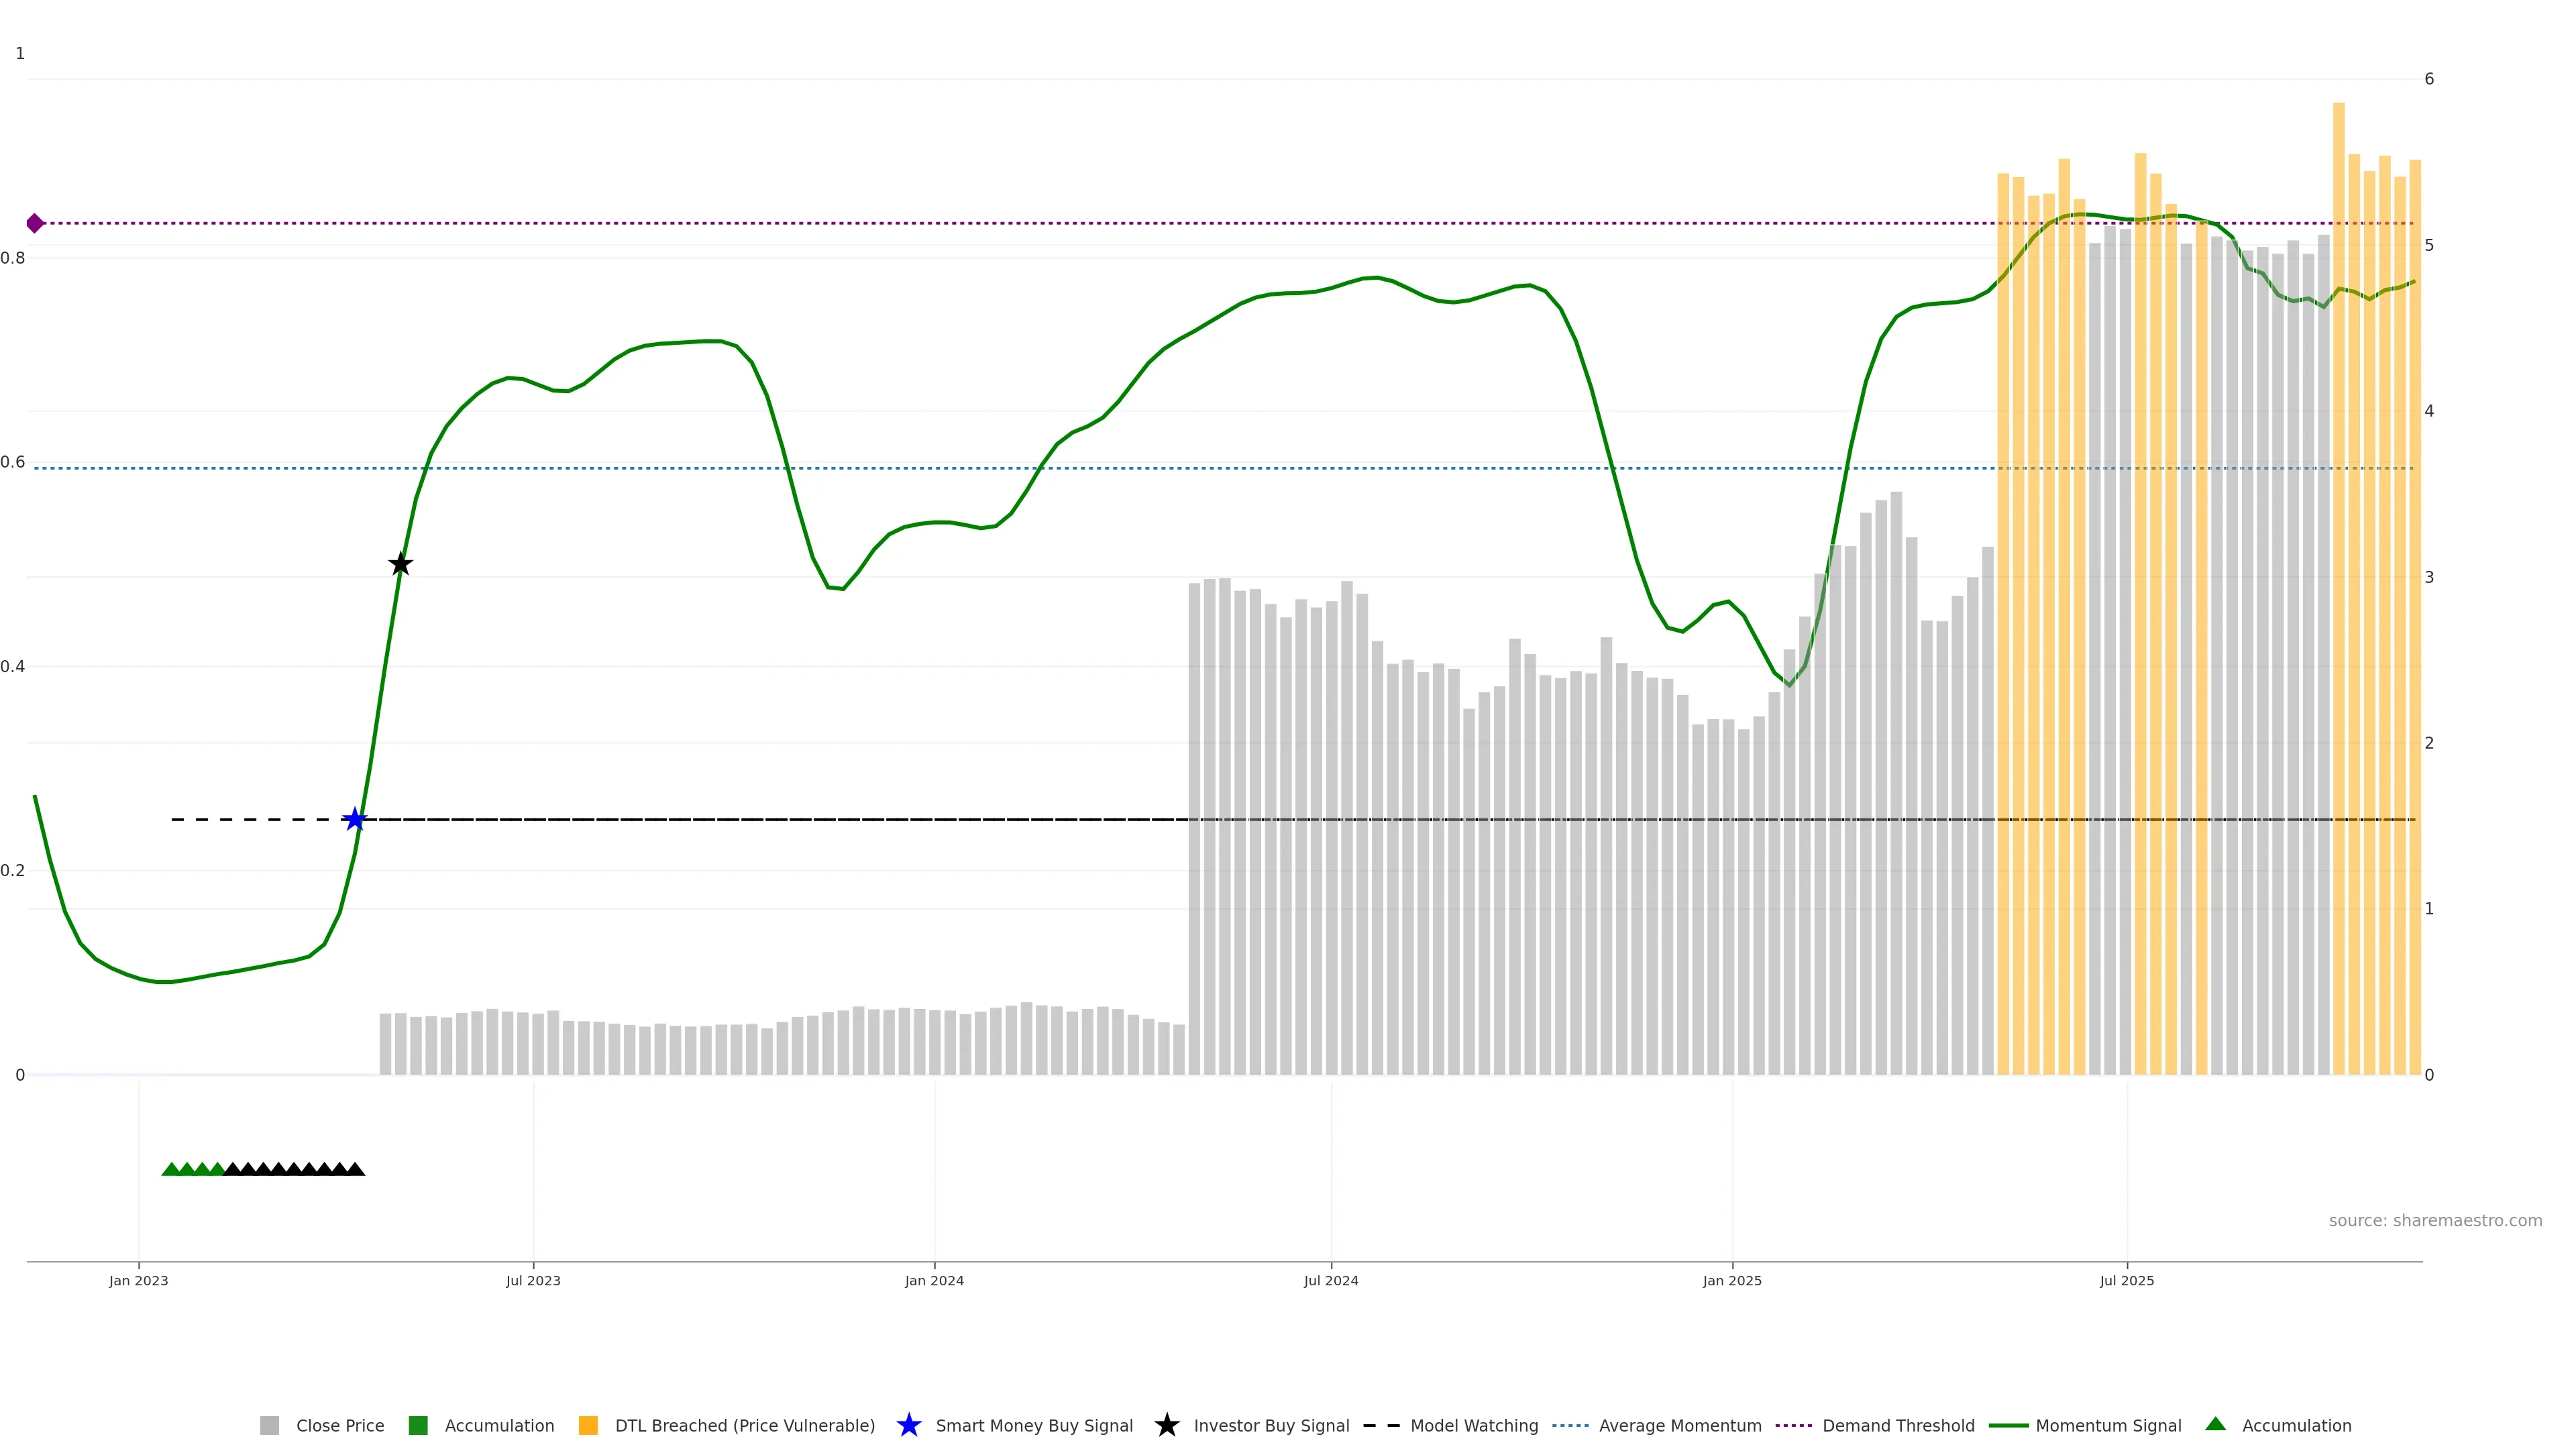Click the blue star icon in the legend
The width and height of the screenshot is (2576, 1449).
click(908, 1426)
